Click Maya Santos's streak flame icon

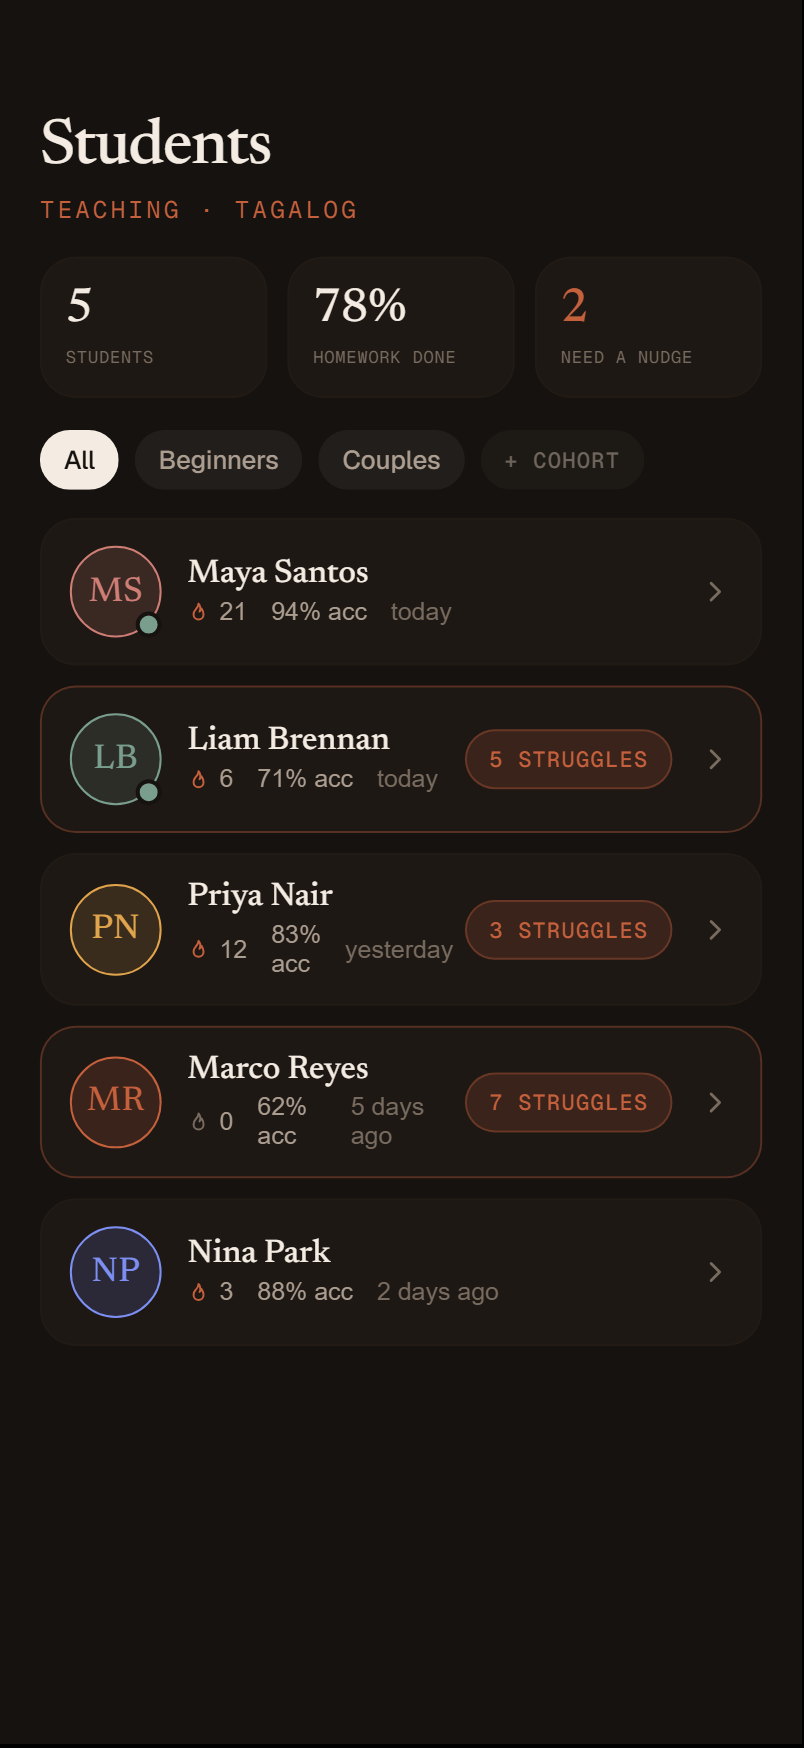(x=199, y=612)
